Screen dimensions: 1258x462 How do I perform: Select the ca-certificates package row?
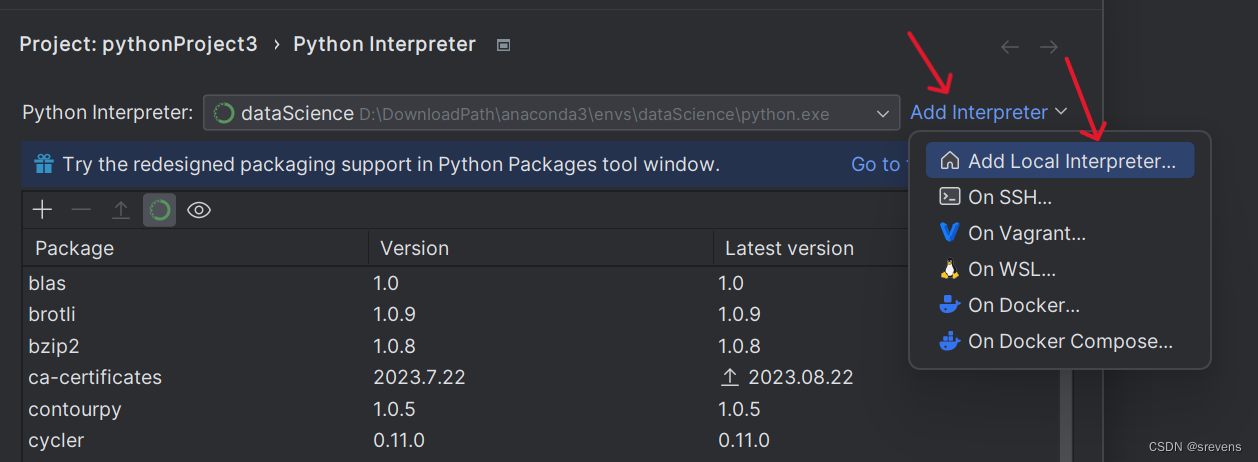pyautogui.click(x=96, y=377)
